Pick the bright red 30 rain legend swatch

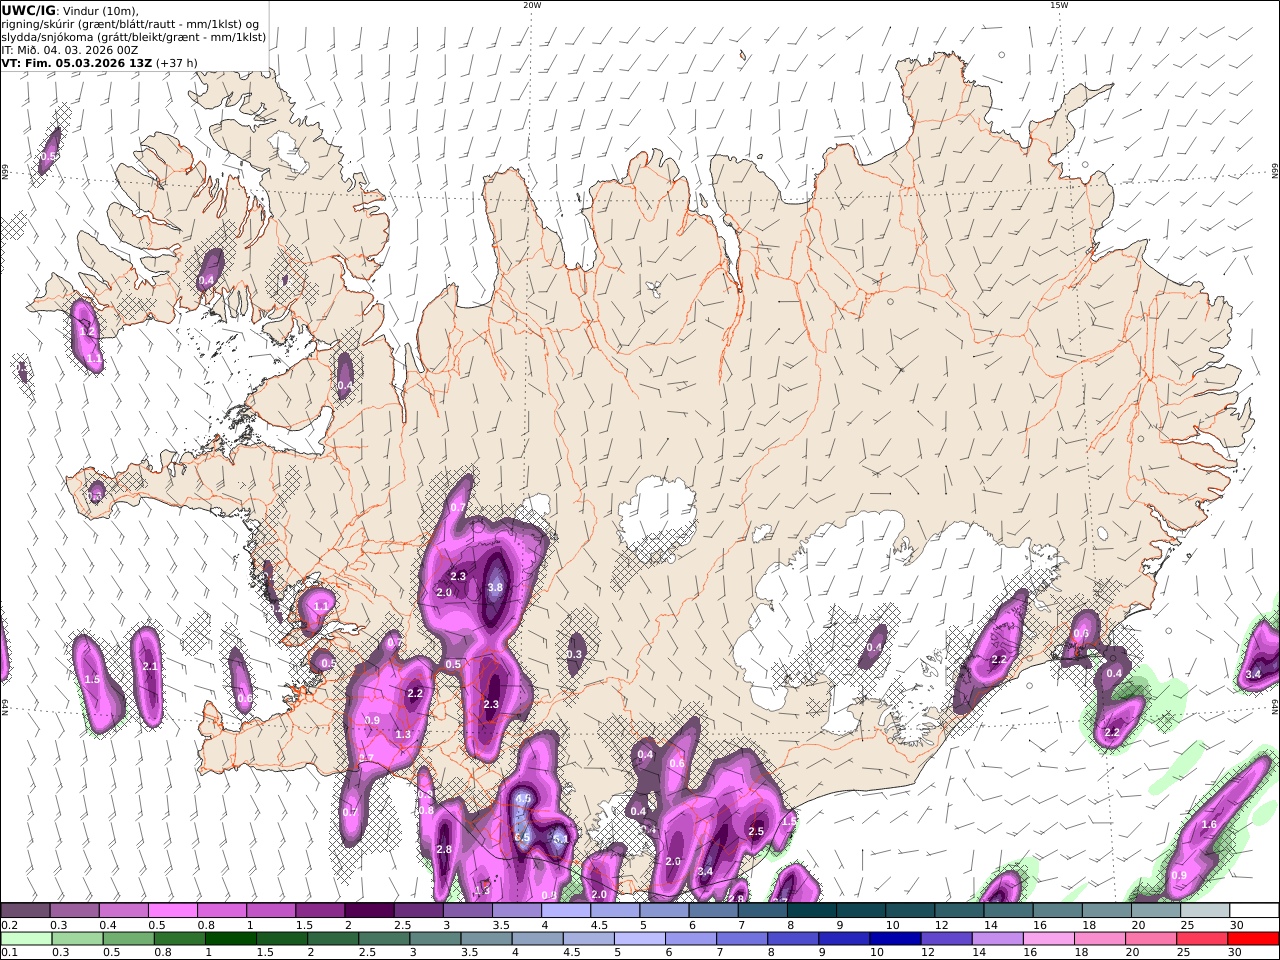pos(1252,939)
